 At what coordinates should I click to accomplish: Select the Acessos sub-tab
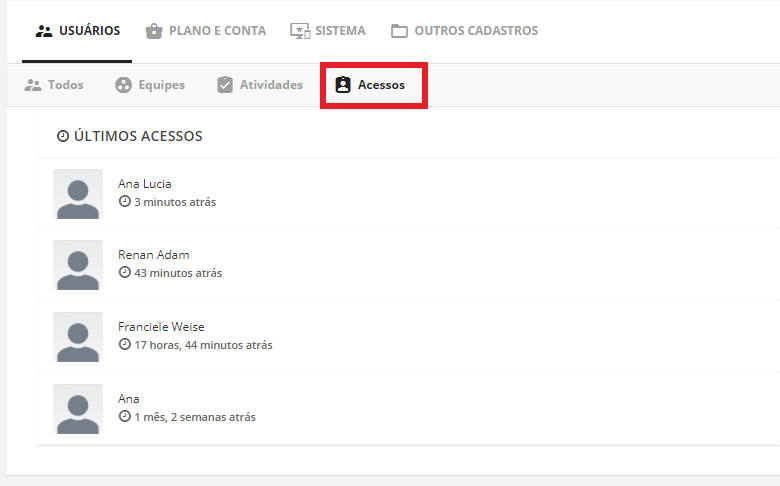(381, 85)
